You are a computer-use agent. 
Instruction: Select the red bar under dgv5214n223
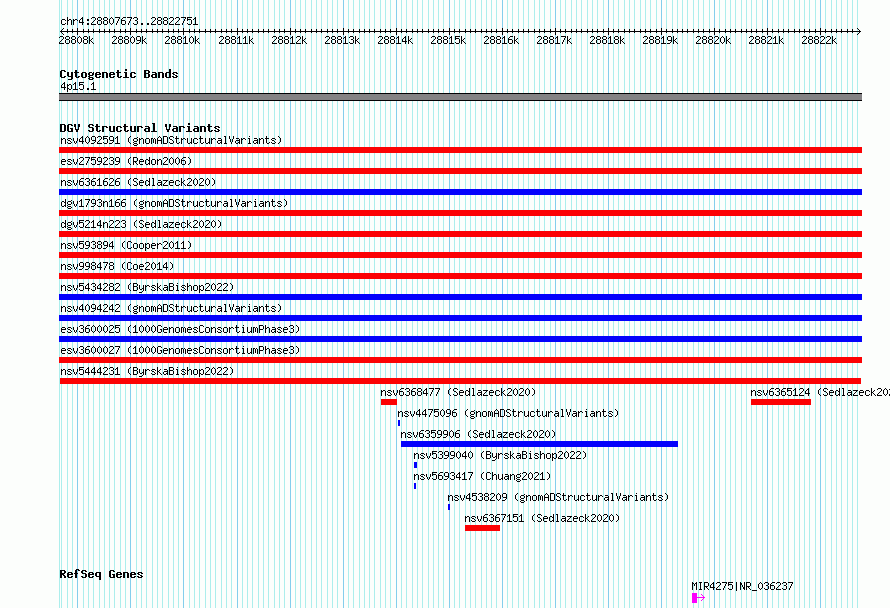click(x=460, y=234)
